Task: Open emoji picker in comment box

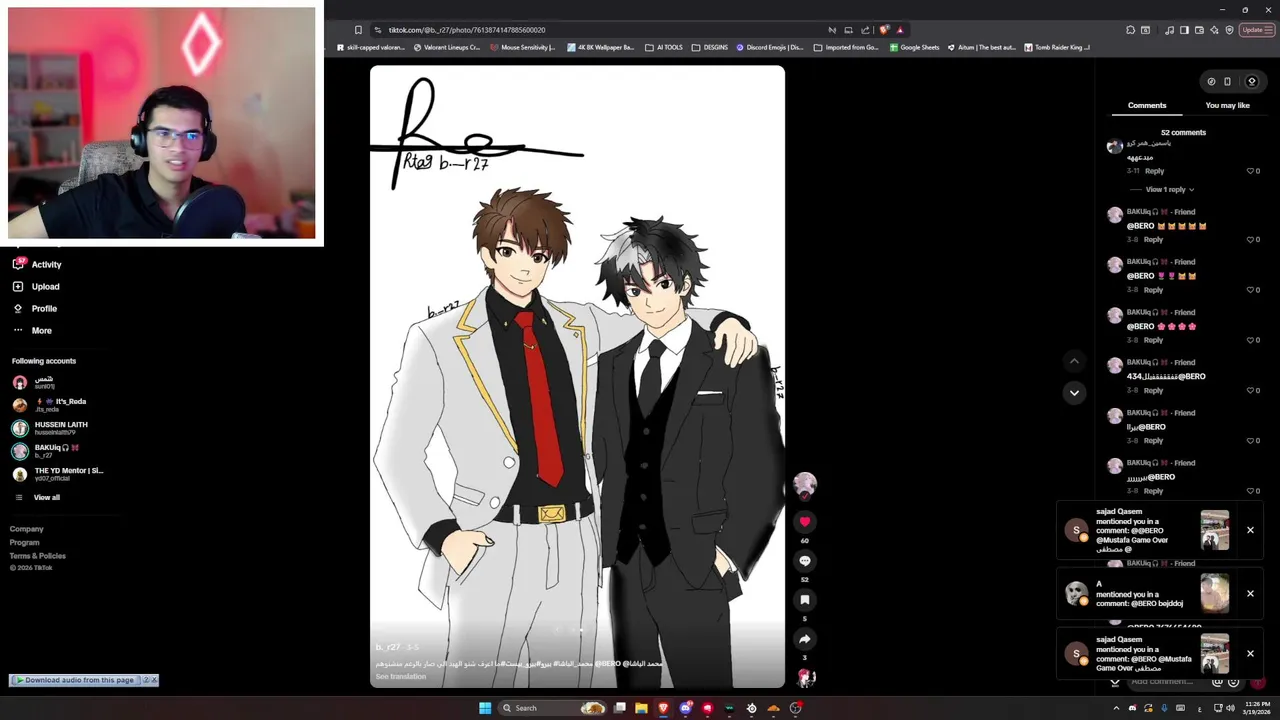Action: click(x=1233, y=682)
